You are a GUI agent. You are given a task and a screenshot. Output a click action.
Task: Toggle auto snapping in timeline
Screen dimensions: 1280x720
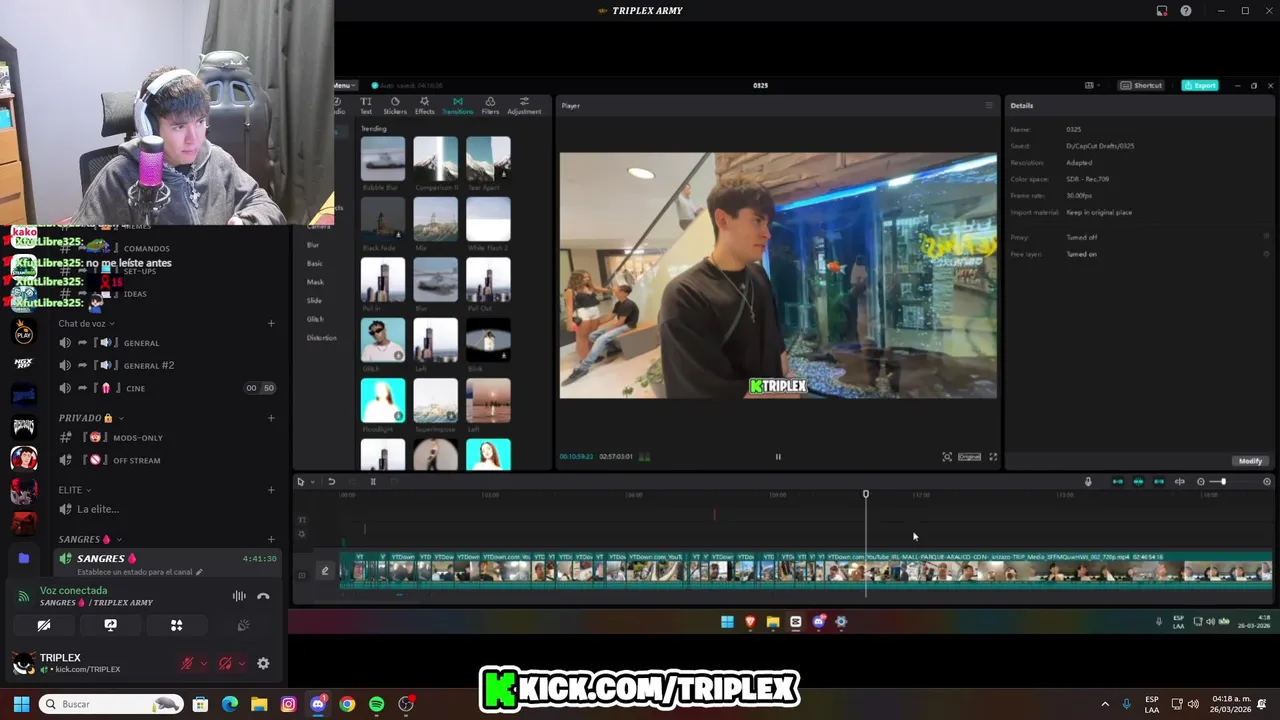point(1138,482)
